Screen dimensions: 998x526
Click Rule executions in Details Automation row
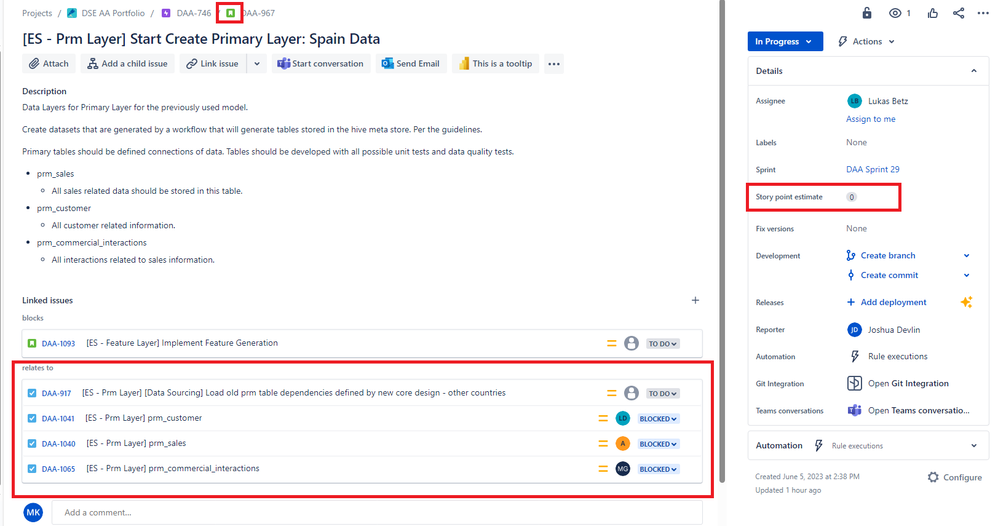click(897, 357)
